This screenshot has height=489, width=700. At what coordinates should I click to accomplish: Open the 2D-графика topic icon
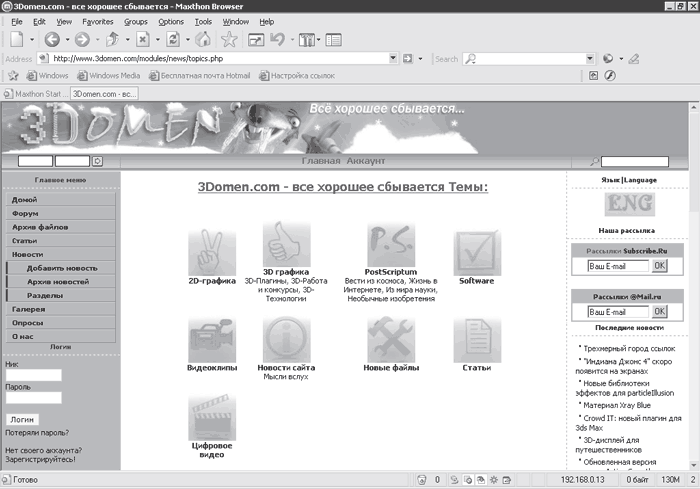coord(211,247)
